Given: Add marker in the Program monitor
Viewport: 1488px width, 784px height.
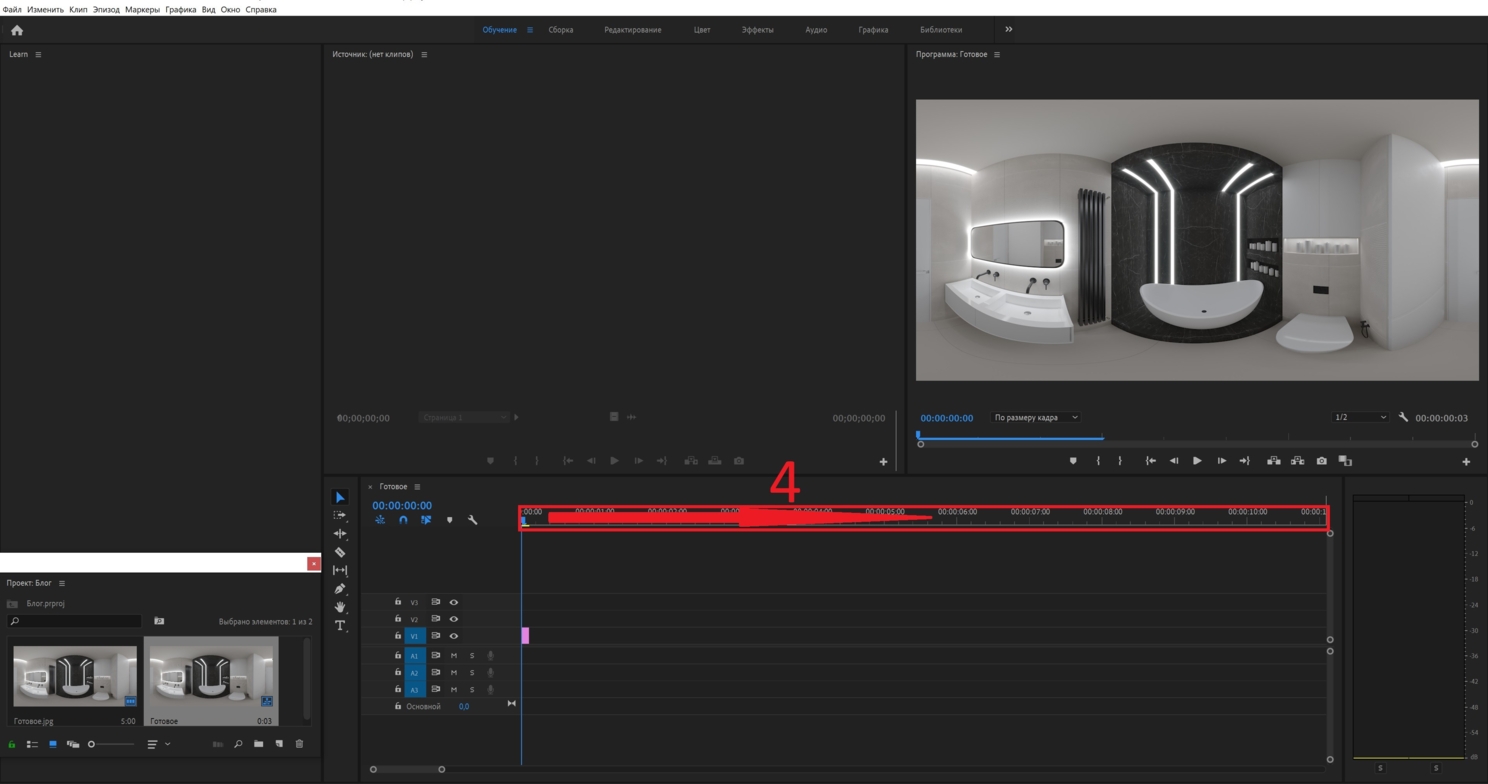Looking at the screenshot, I should point(1073,461).
